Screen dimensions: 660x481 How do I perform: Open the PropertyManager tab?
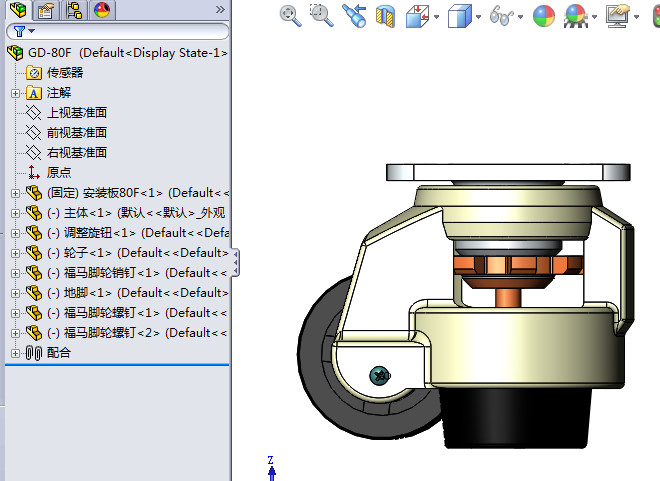pos(45,10)
